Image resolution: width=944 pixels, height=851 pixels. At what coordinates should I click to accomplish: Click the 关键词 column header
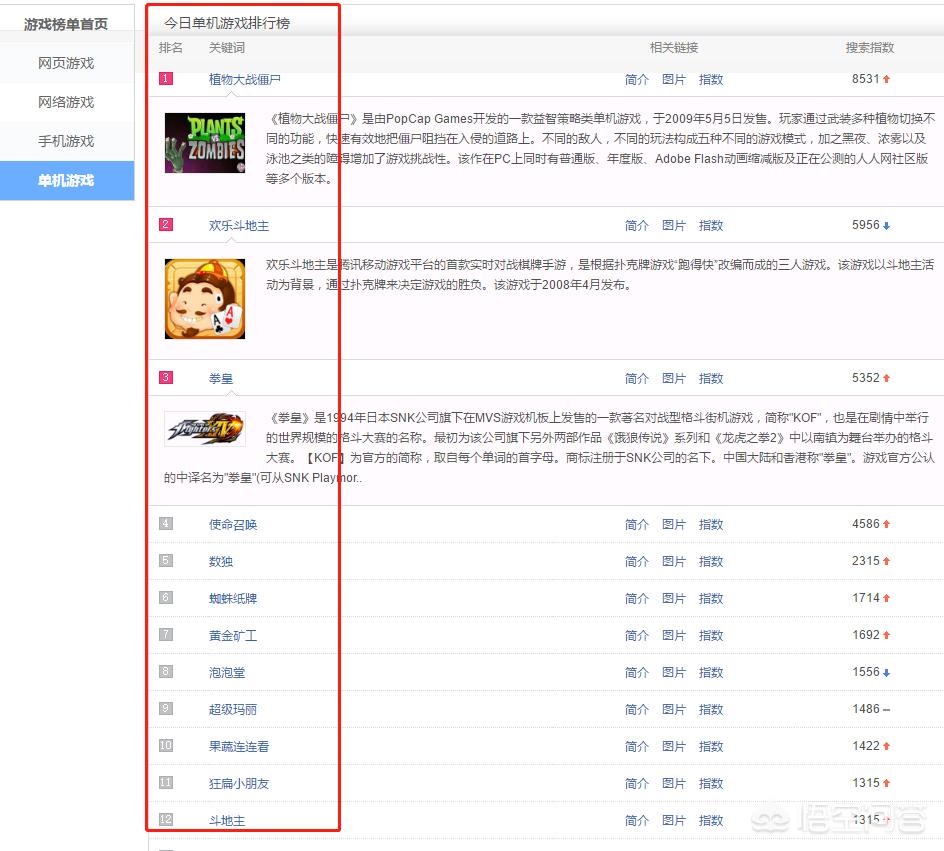coord(226,48)
